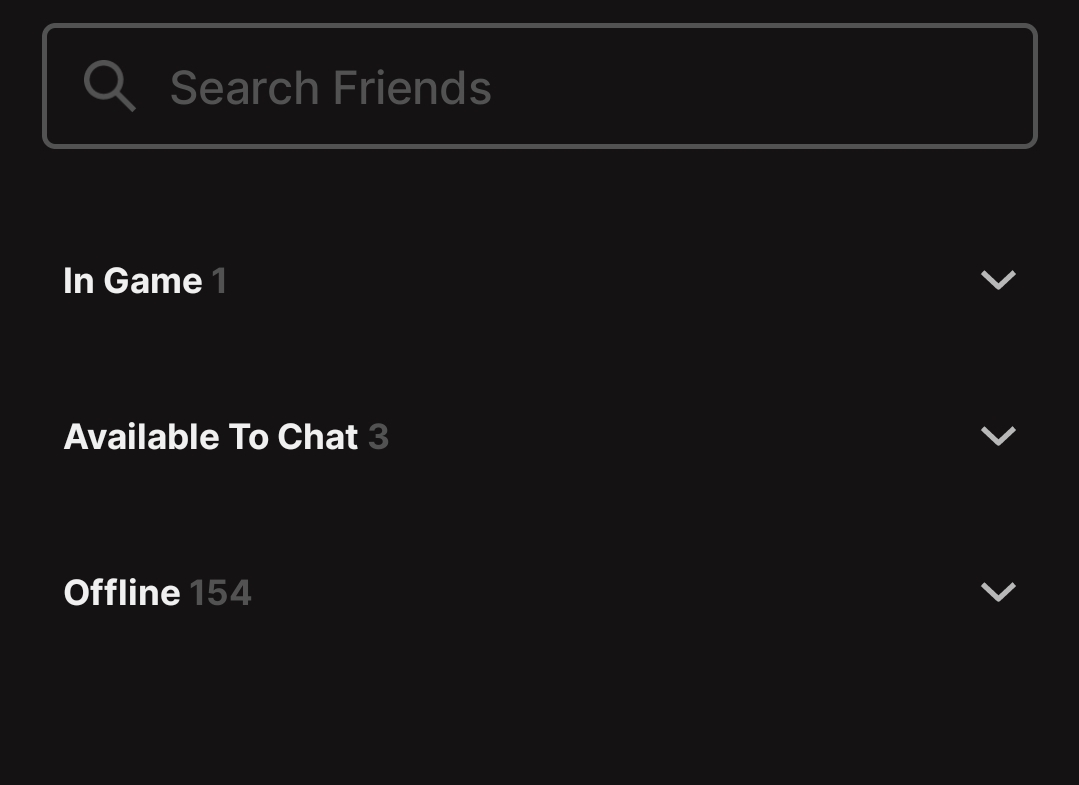
Task: Toggle the Available To Chat list open
Action: (x=998, y=436)
